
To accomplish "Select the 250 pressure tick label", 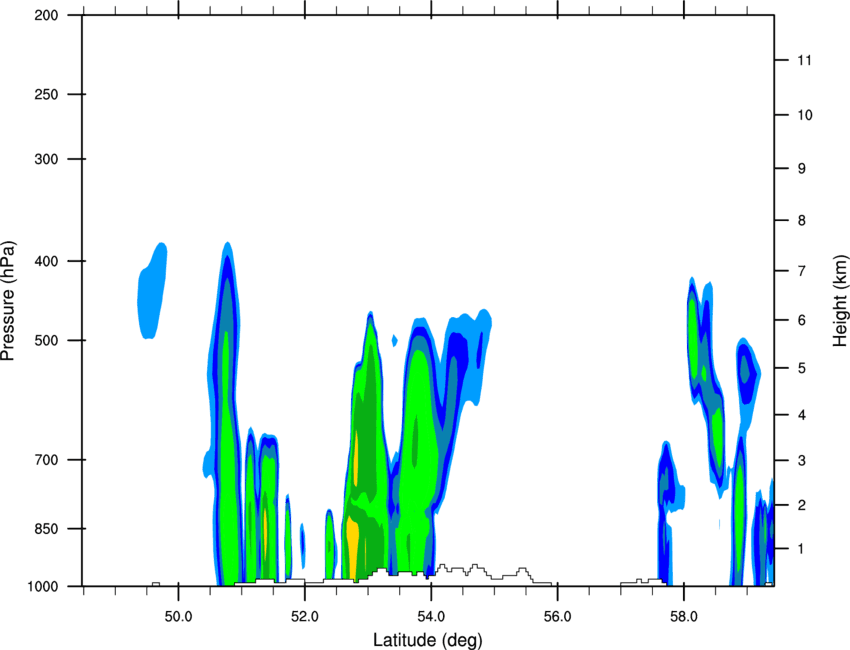I will click(x=46, y=94).
